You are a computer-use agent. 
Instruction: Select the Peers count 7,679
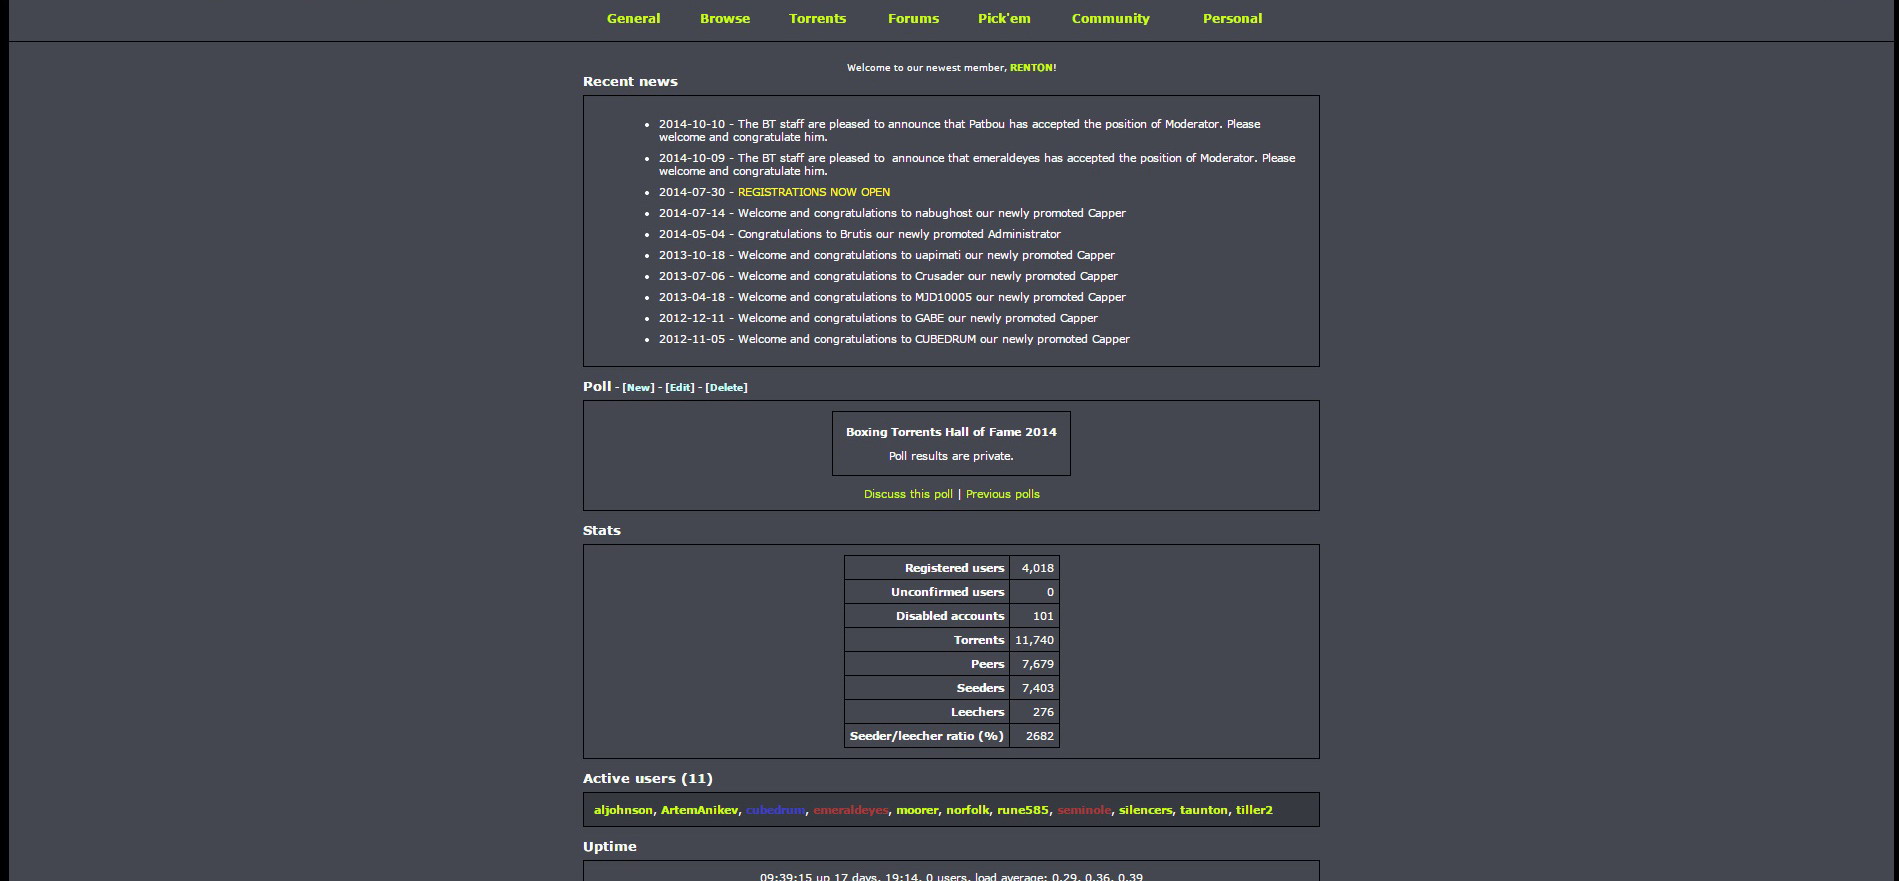1037,664
